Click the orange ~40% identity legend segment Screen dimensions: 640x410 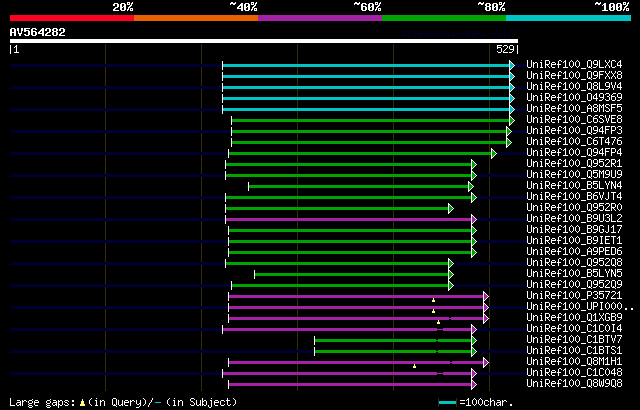pos(196,18)
